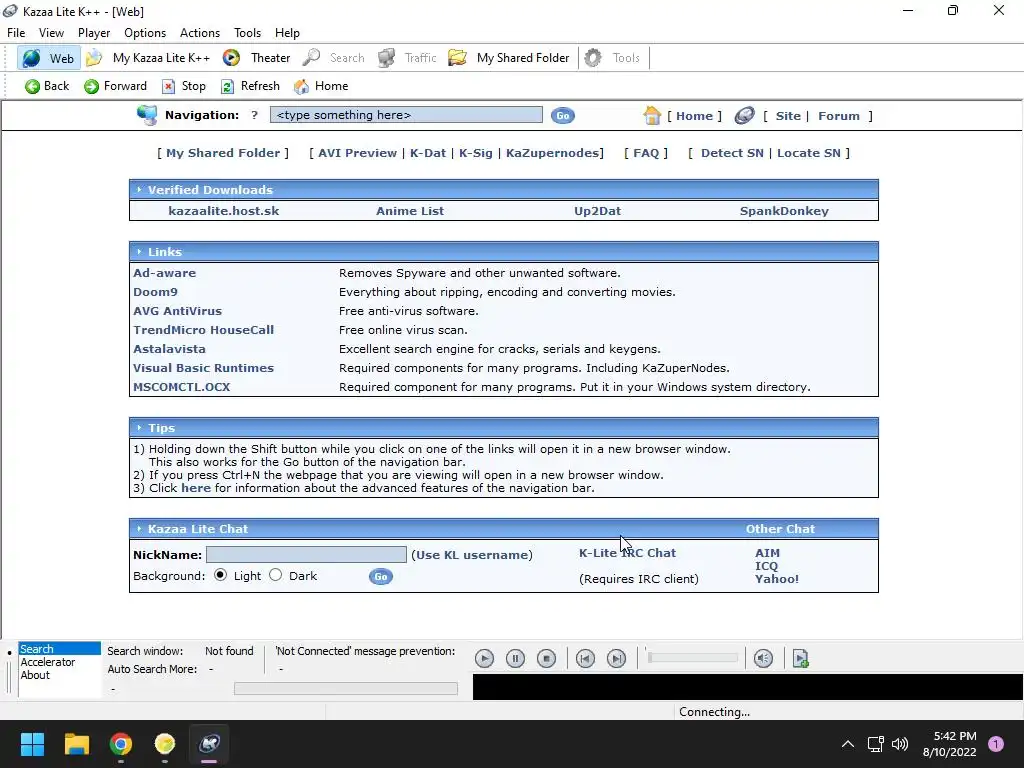The width and height of the screenshot is (1024, 768).
Task: Open the TrendMicro HouseCall link
Action: (x=204, y=330)
